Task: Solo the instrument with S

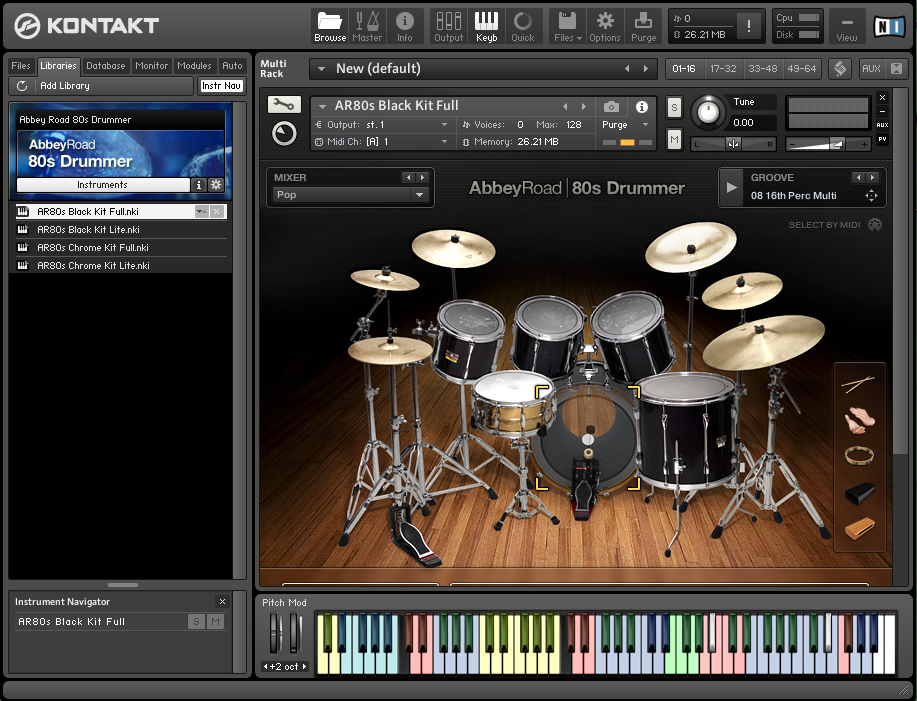Action: (674, 108)
